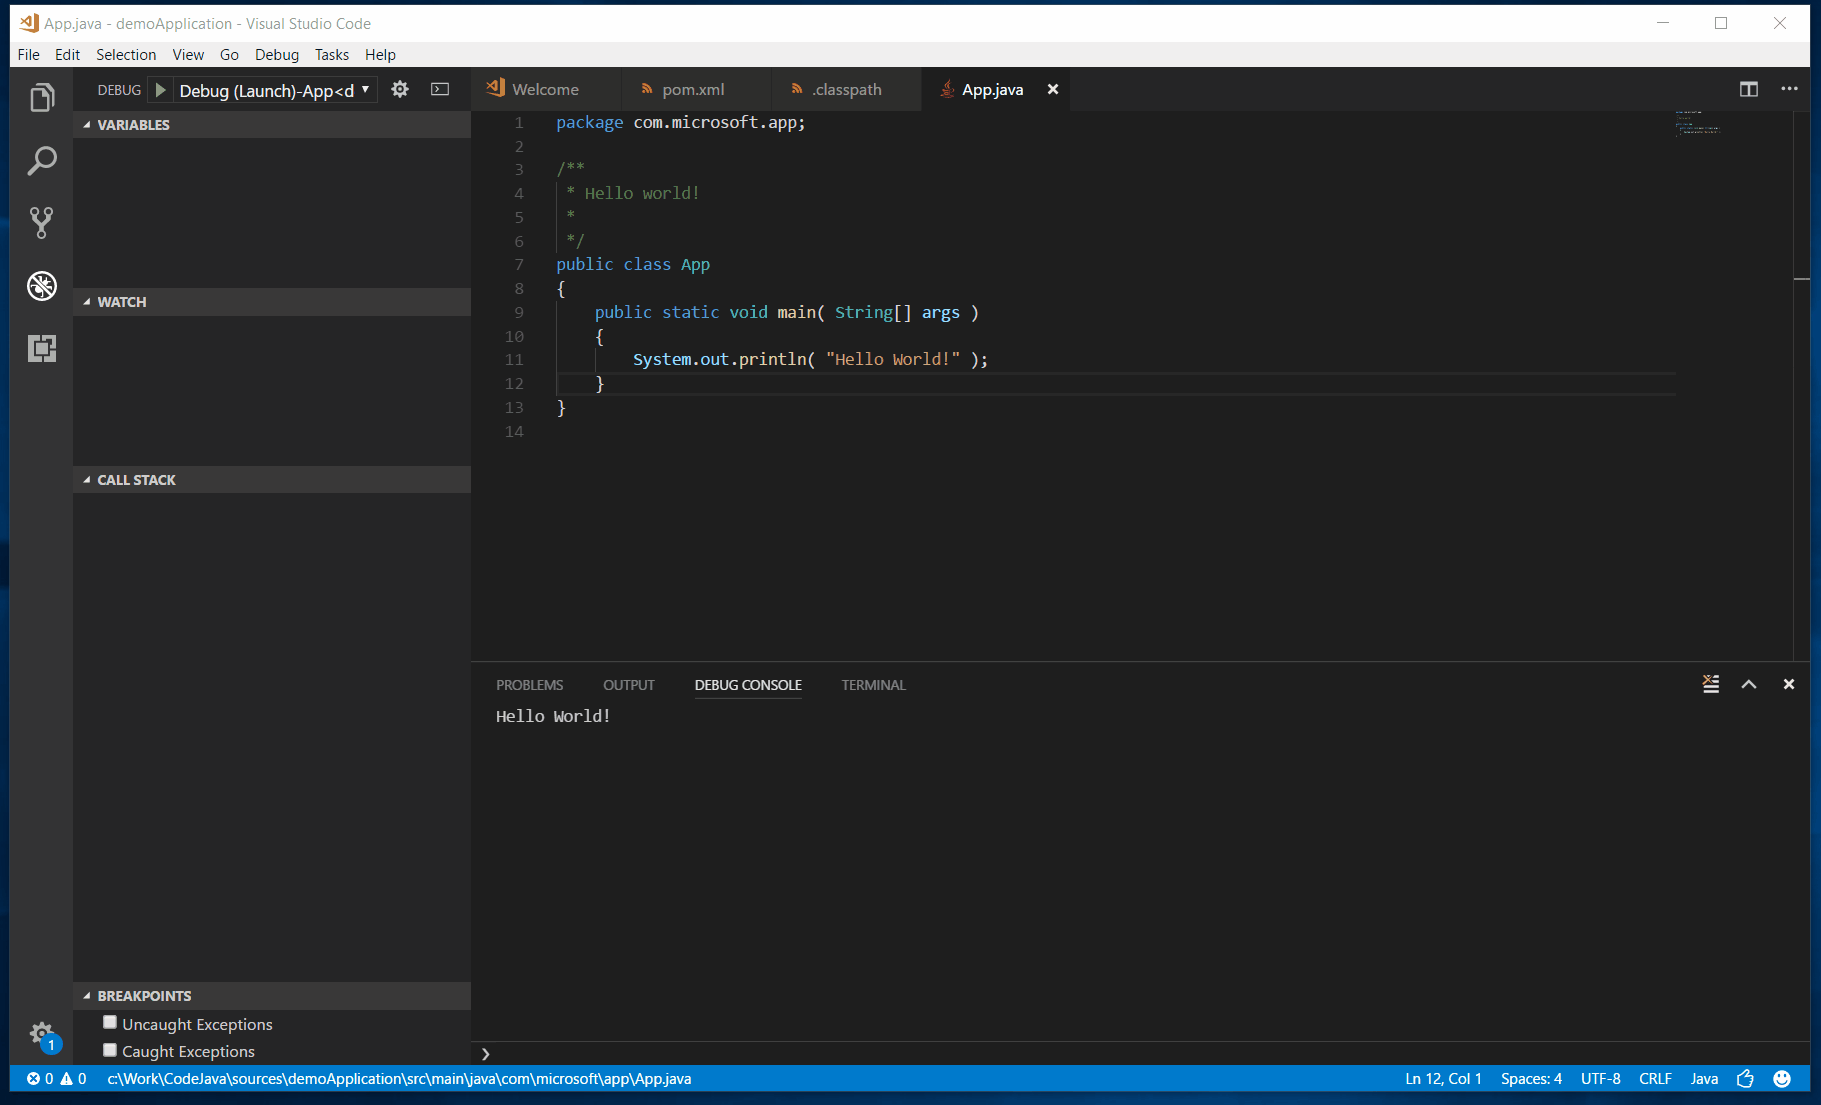1821x1105 pixels.
Task: Change encoding via UTF-8 in status bar
Action: [x=1601, y=1079]
